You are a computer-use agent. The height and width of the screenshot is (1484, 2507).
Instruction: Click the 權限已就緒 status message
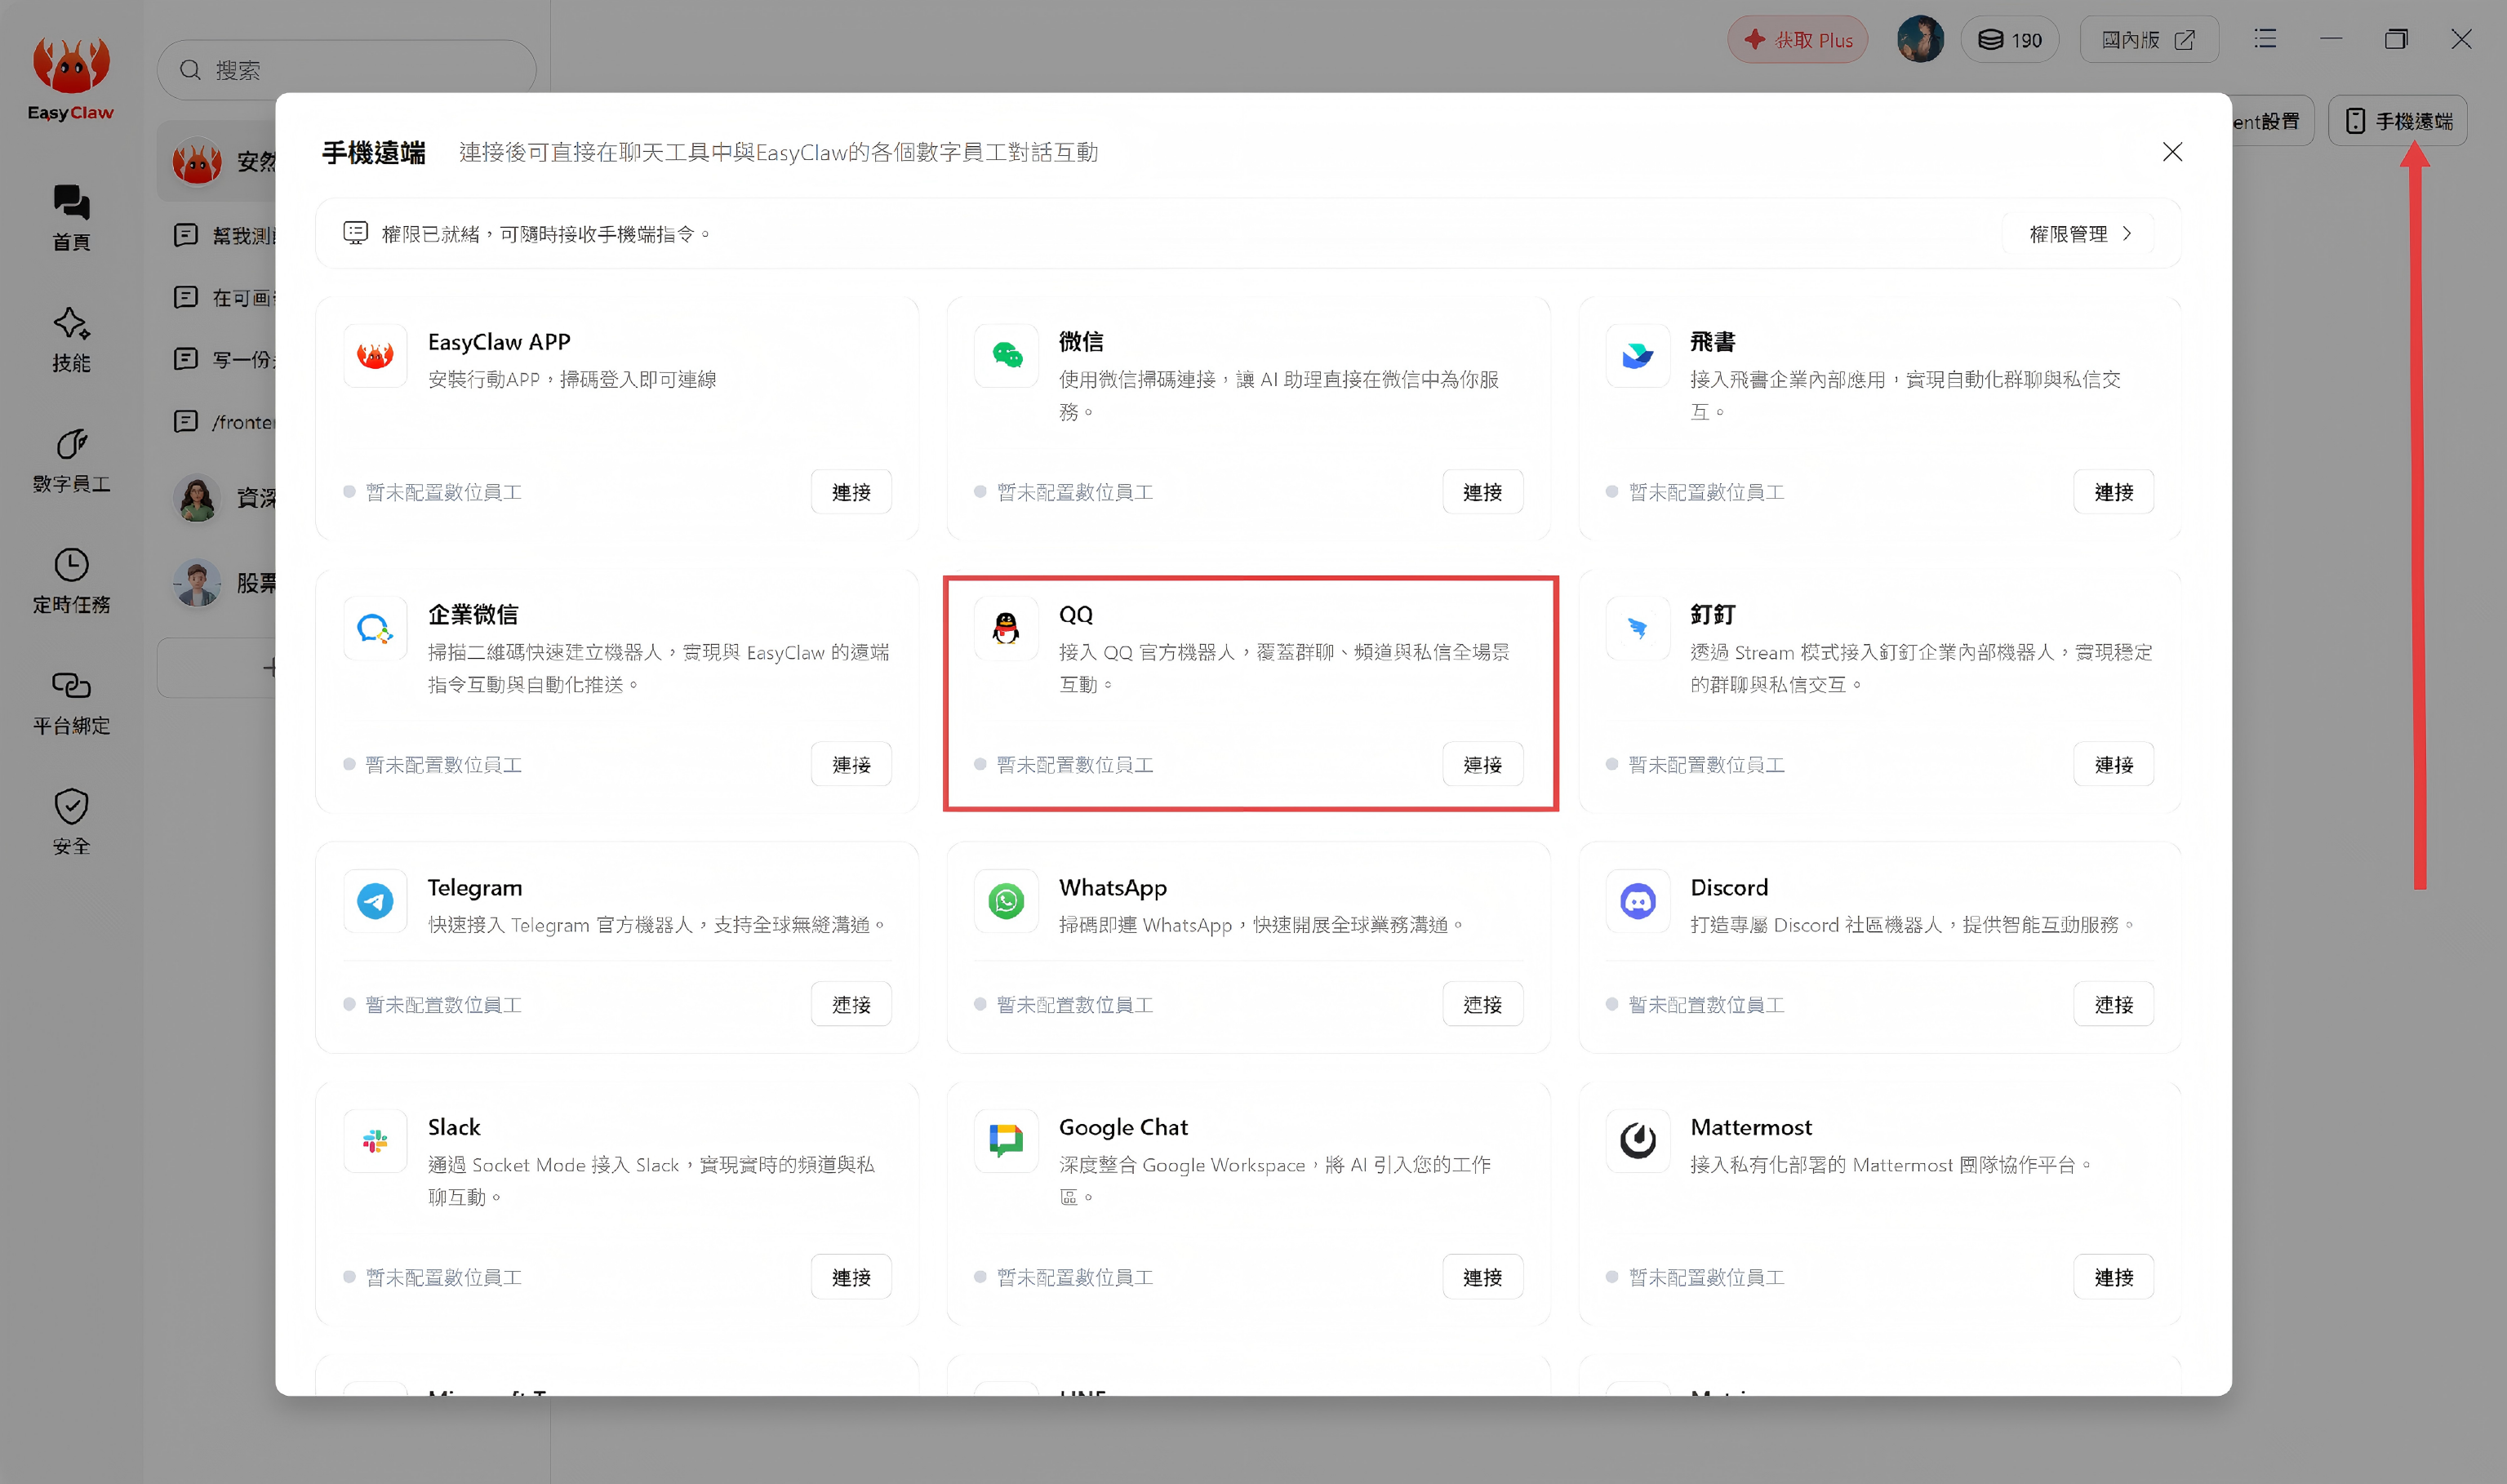[545, 234]
